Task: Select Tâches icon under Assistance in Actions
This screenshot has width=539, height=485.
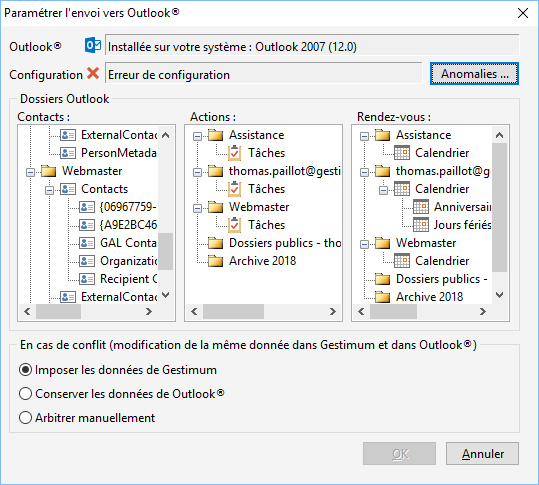Action: click(234, 153)
